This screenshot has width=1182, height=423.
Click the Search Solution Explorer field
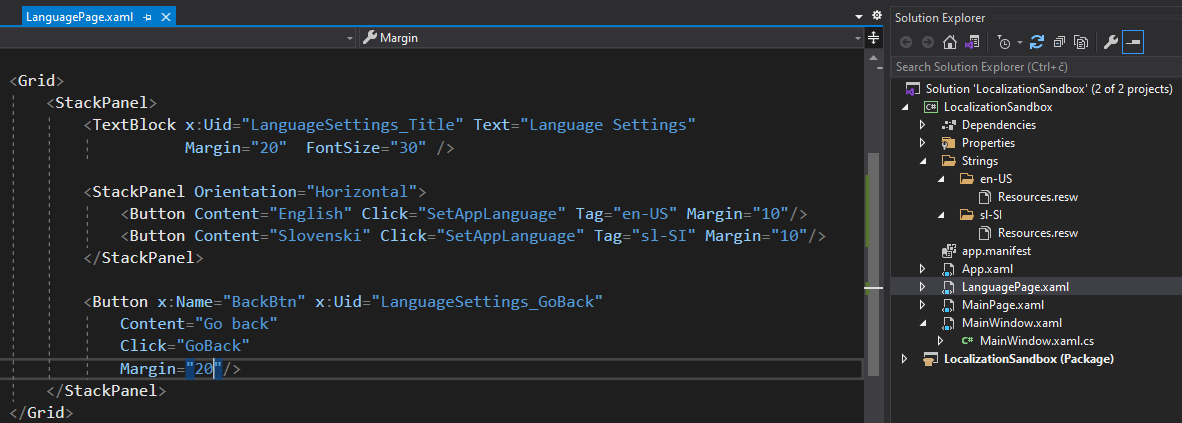point(1035,66)
